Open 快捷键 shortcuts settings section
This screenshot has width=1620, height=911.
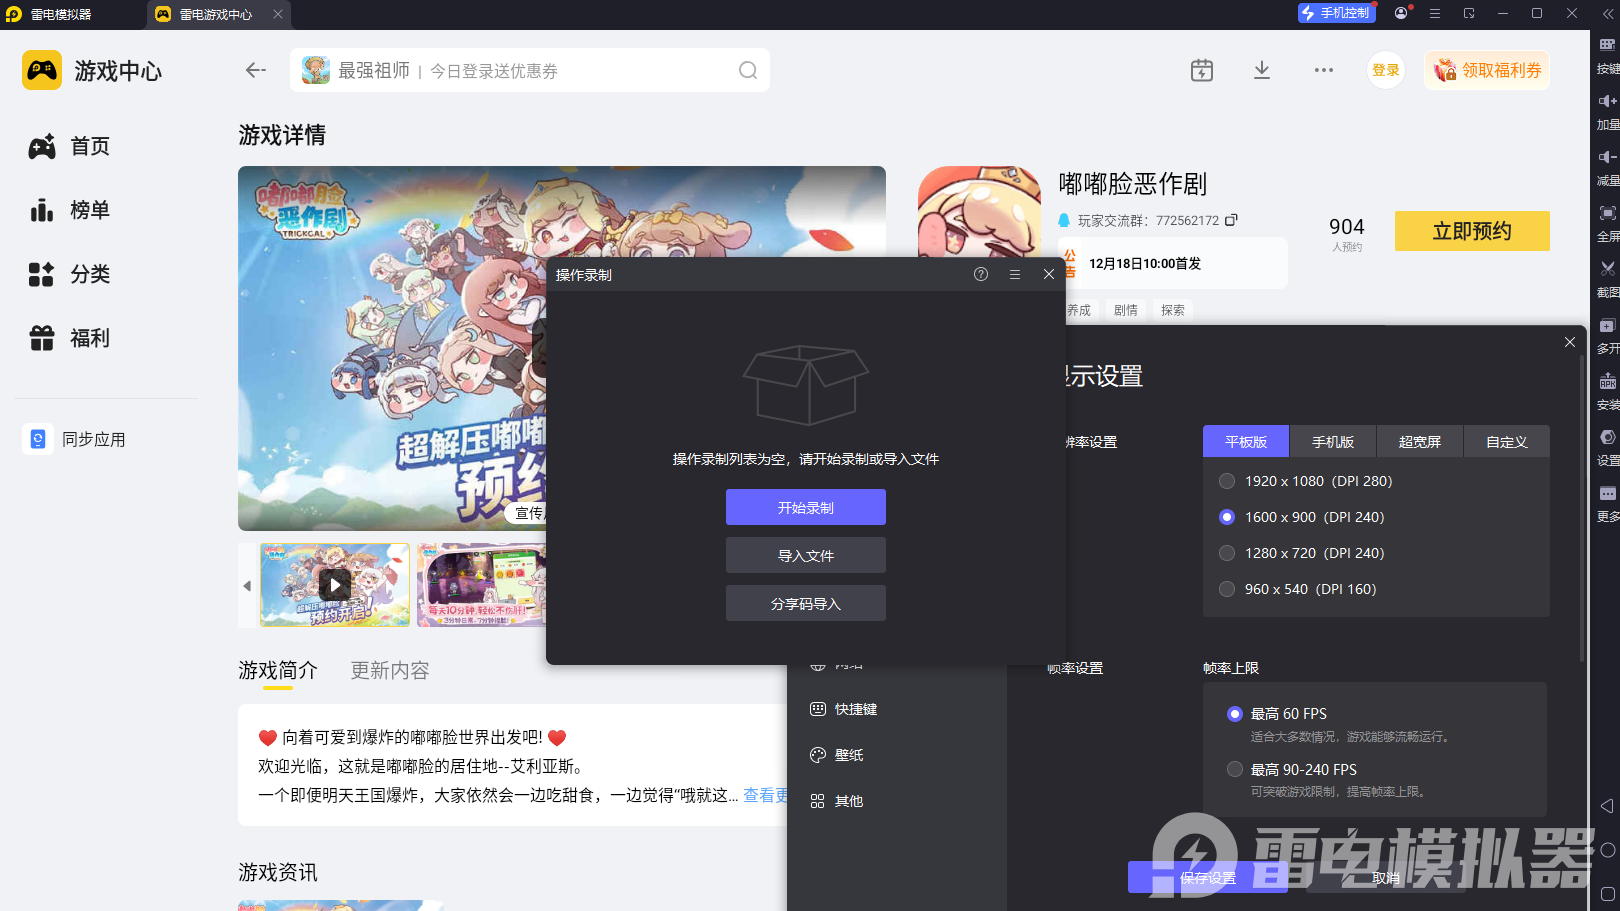coord(844,709)
